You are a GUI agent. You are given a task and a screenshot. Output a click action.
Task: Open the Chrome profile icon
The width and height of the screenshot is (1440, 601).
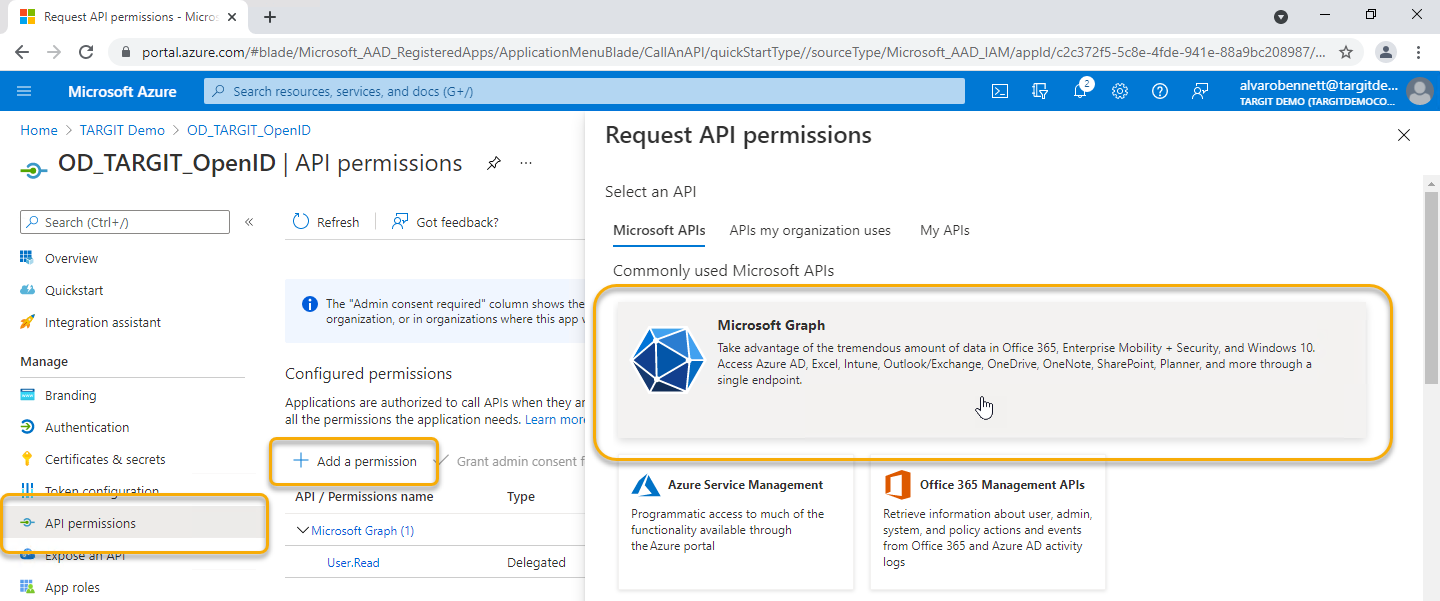(x=1386, y=52)
